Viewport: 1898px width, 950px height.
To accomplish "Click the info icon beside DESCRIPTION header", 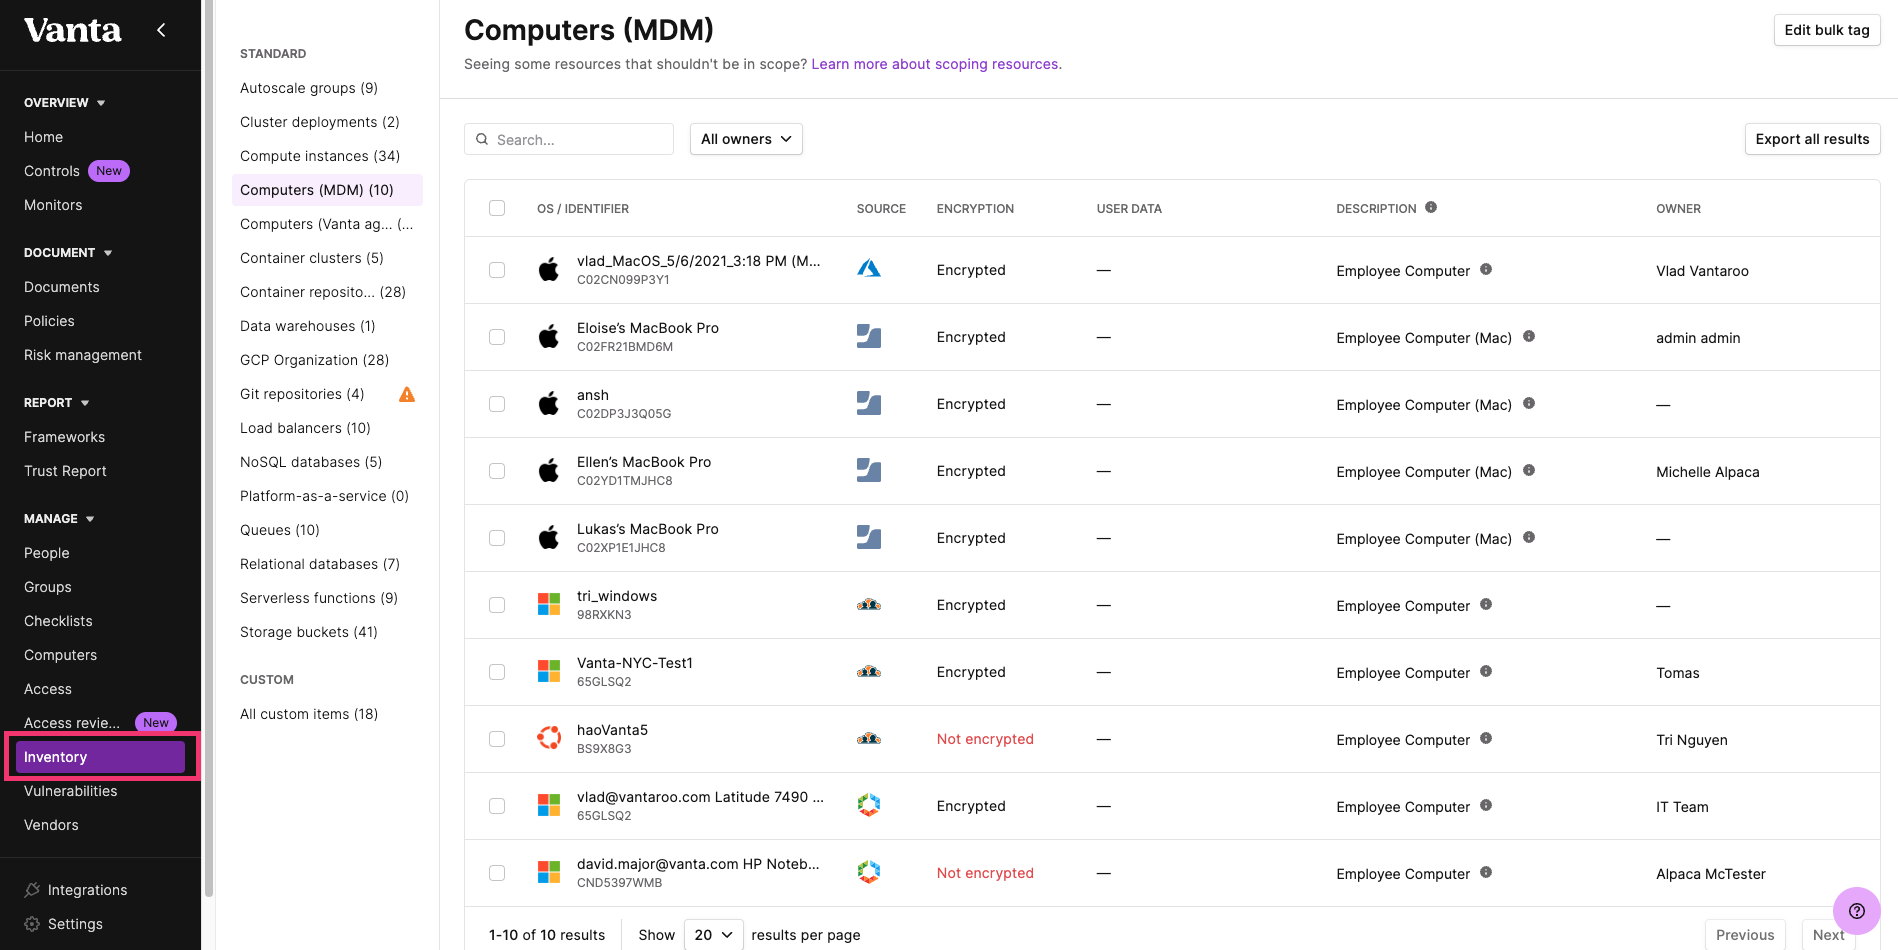I will point(1431,207).
